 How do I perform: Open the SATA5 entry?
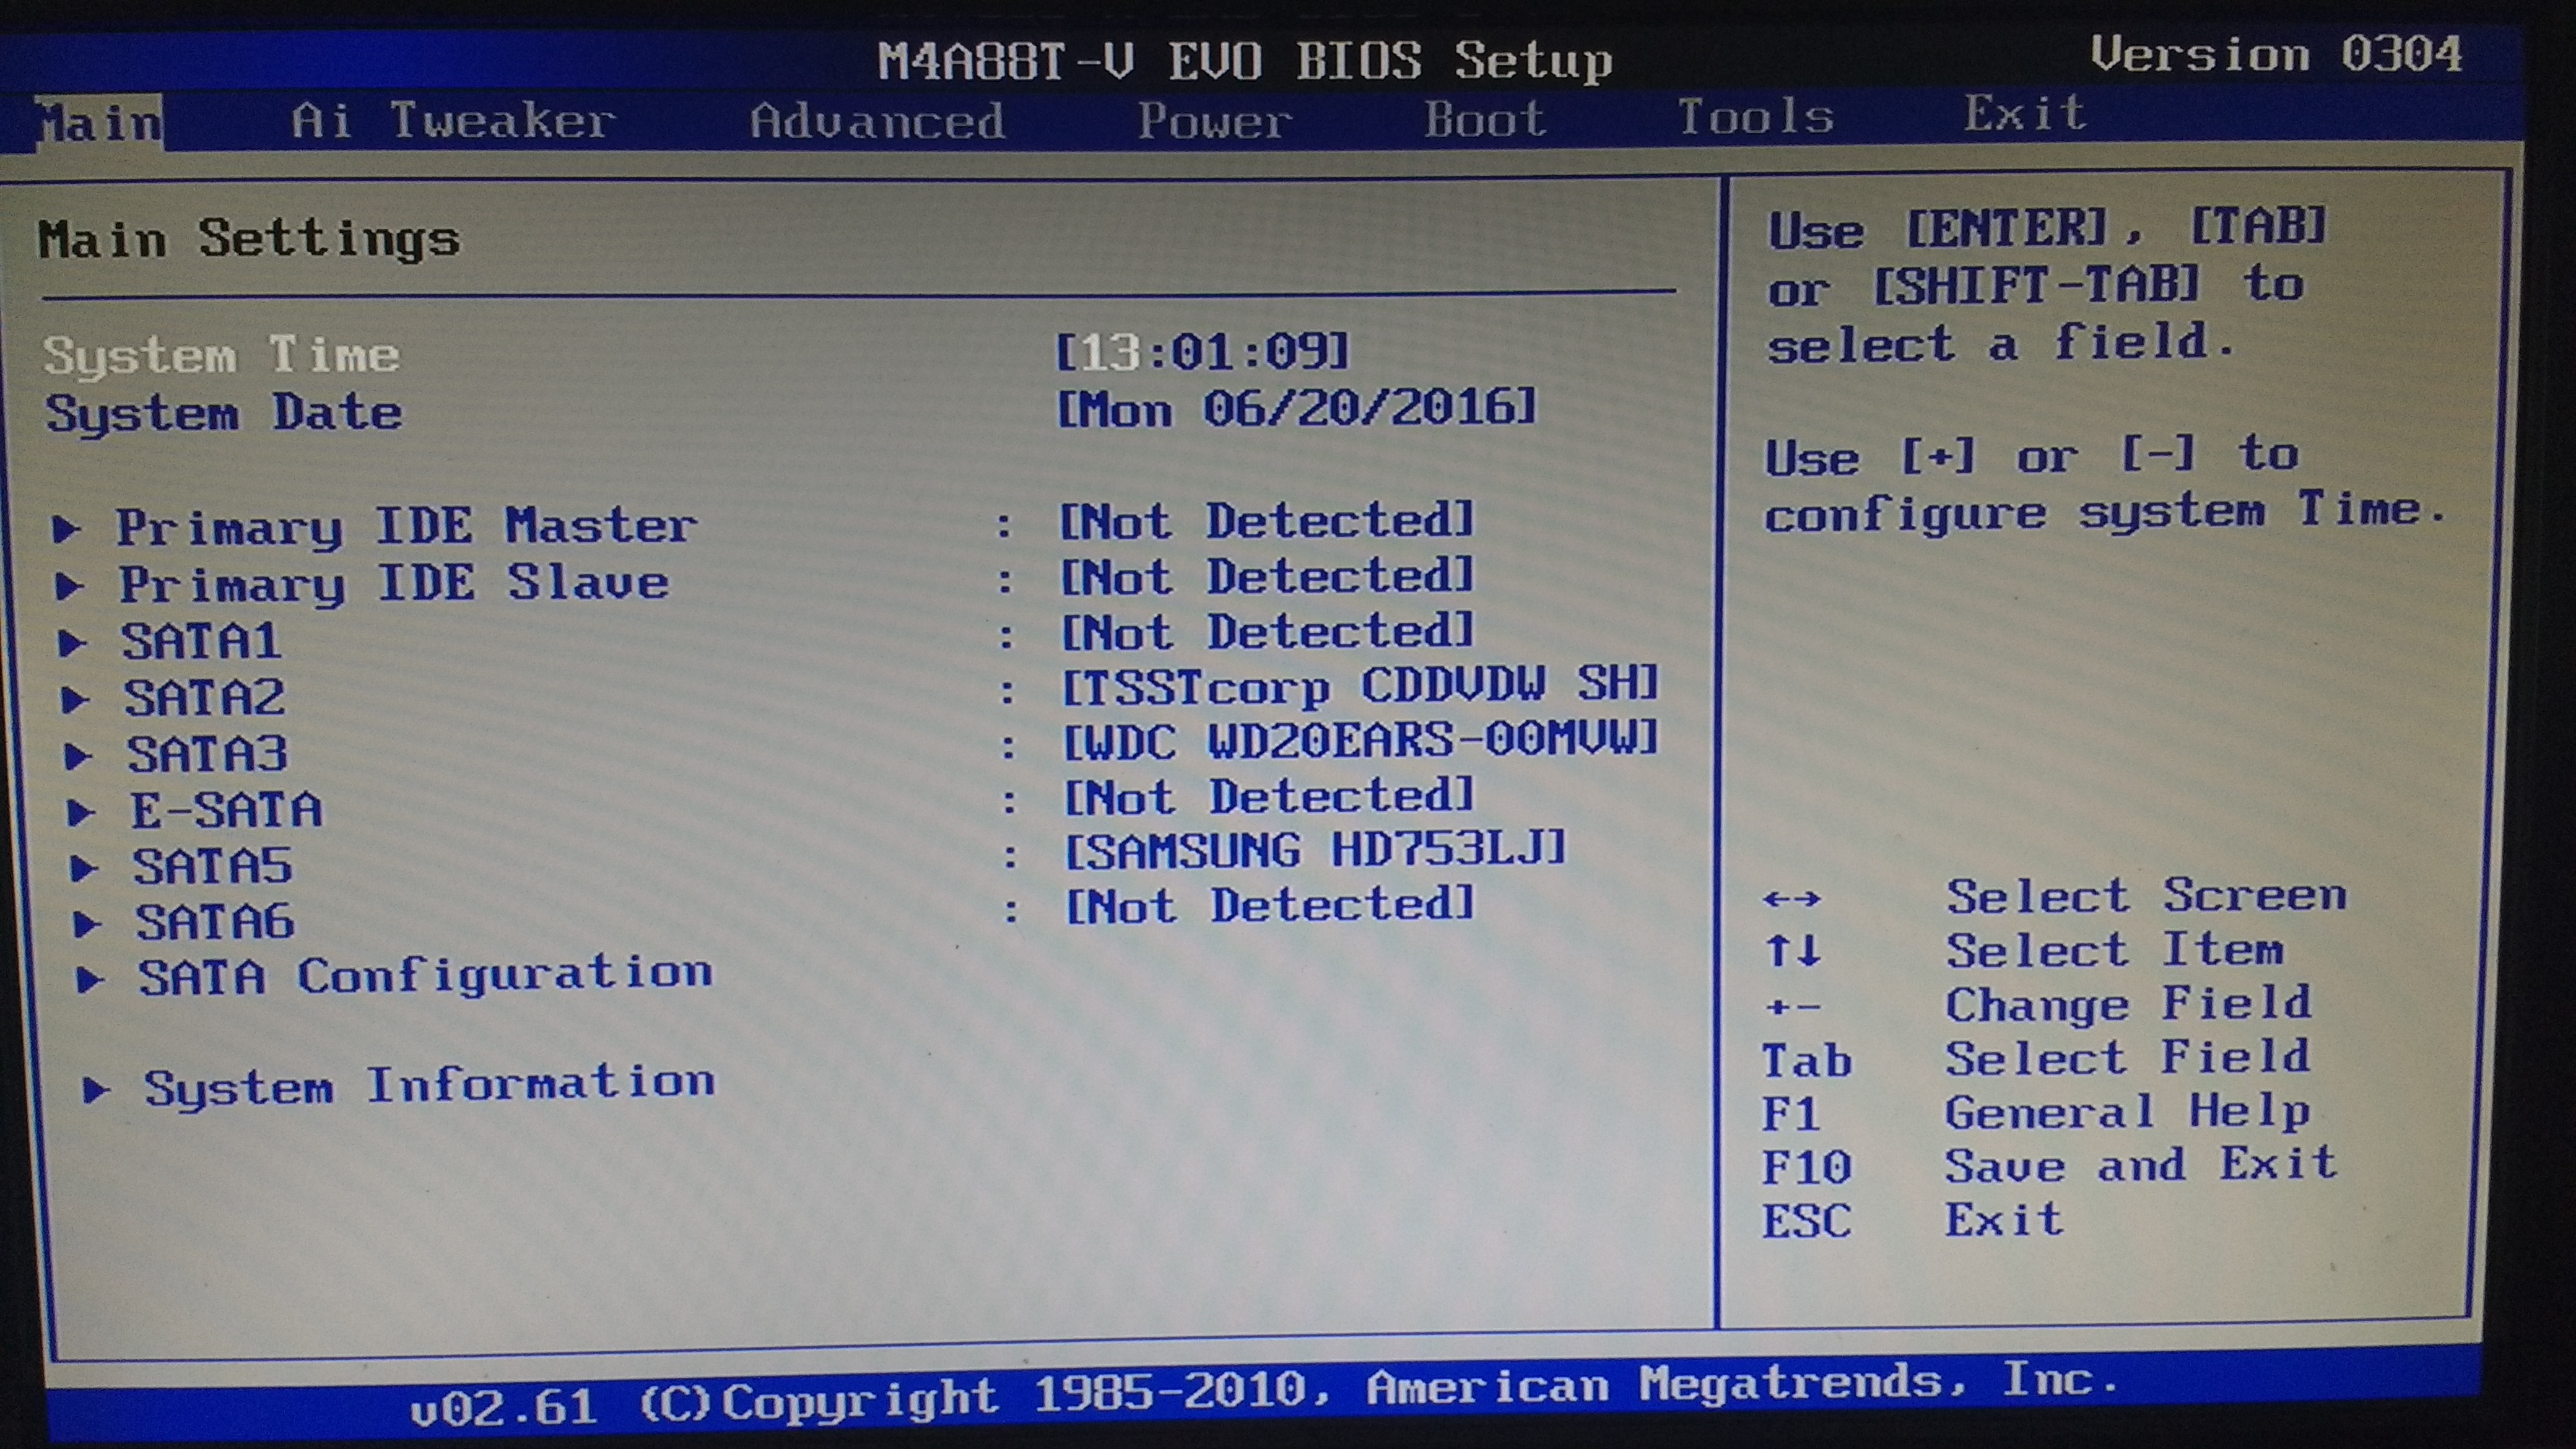coord(213,866)
